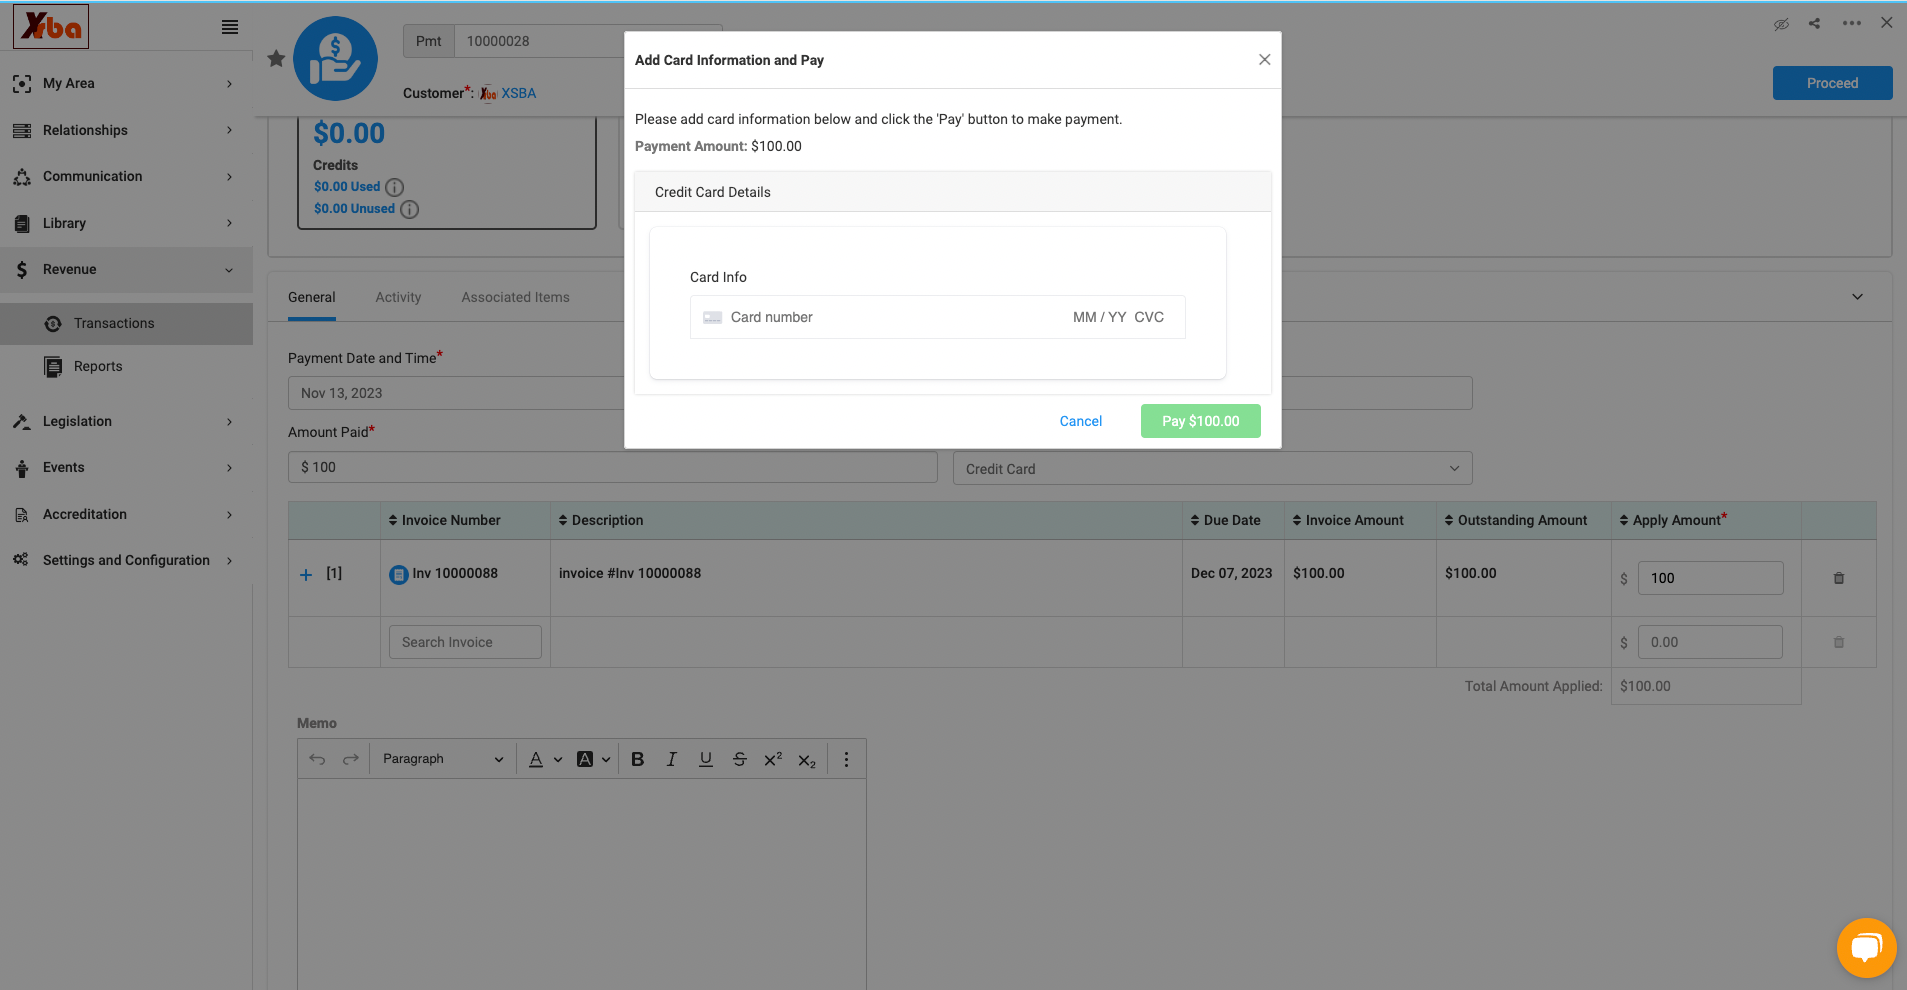
Task: Toggle the crossed-eye visibility icon
Action: pyautogui.click(x=1781, y=24)
